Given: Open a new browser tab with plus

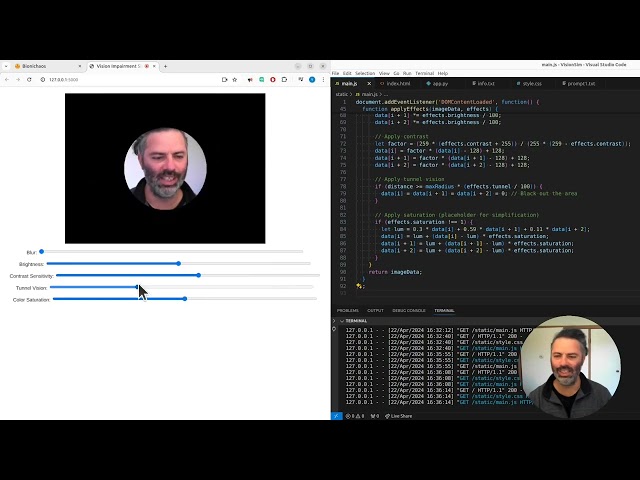Looking at the screenshot, I should tap(167, 66).
